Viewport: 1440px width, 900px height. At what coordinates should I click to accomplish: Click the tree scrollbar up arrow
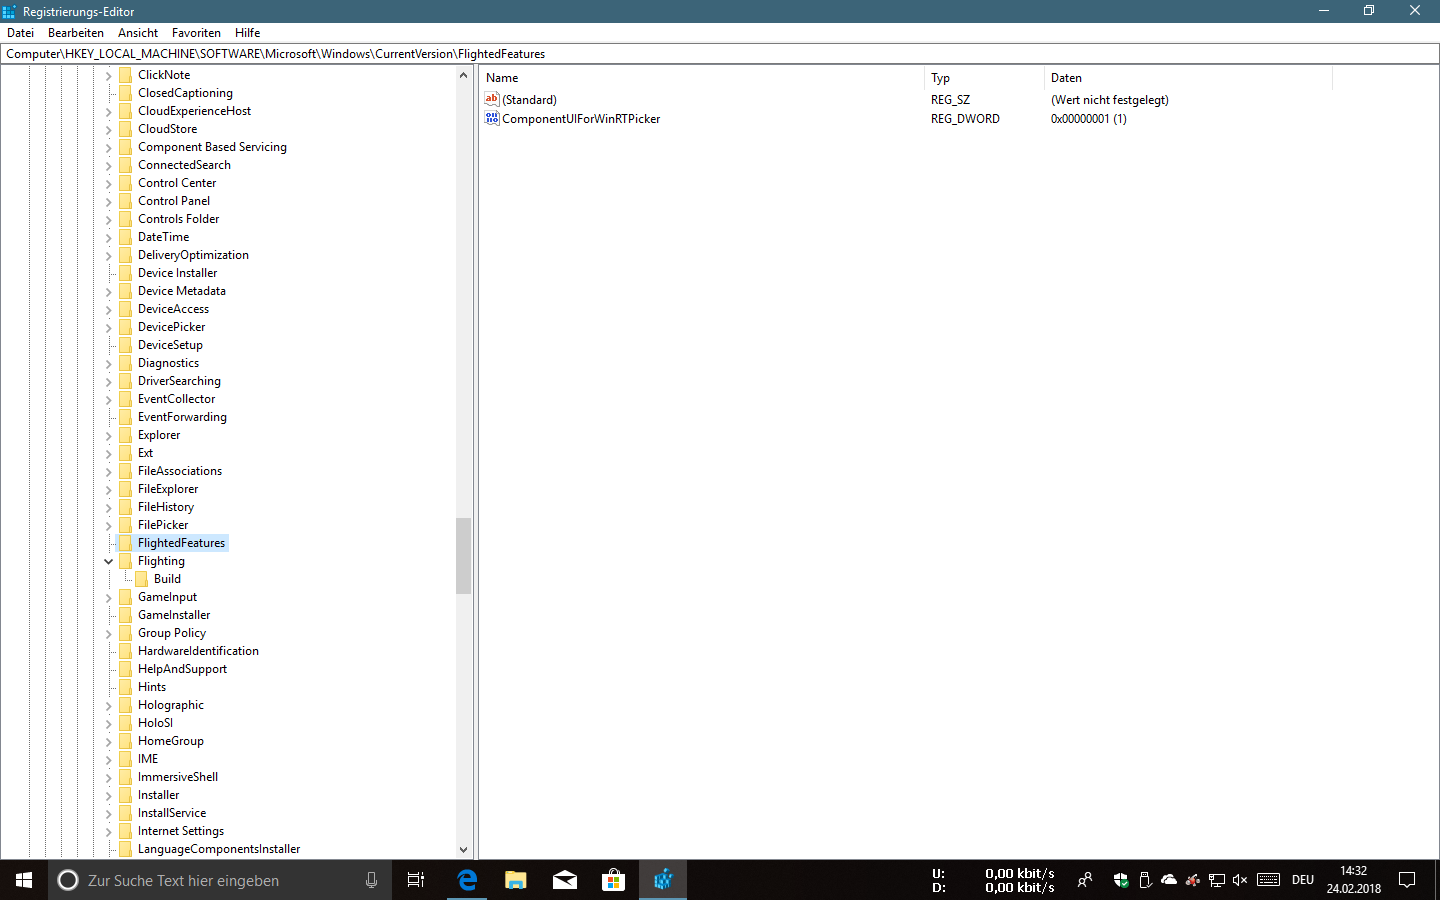(x=463, y=75)
